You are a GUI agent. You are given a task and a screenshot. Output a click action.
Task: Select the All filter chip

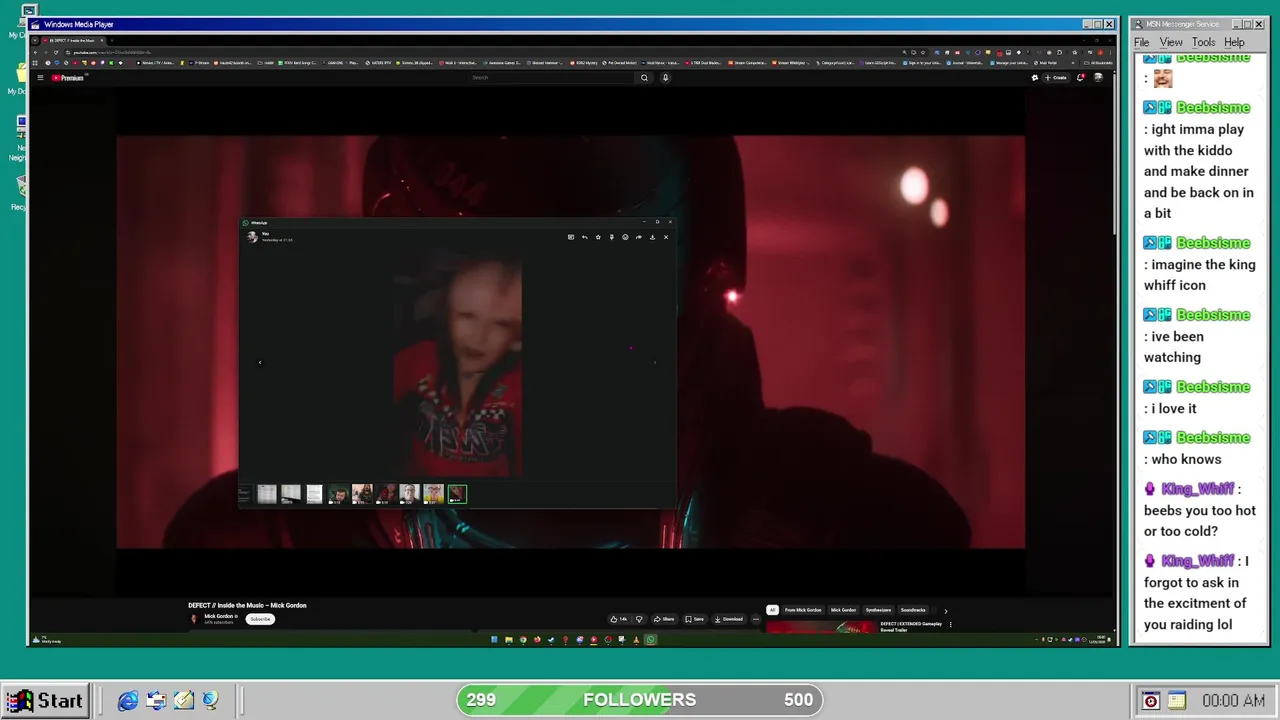pyautogui.click(x=772, y=610)
